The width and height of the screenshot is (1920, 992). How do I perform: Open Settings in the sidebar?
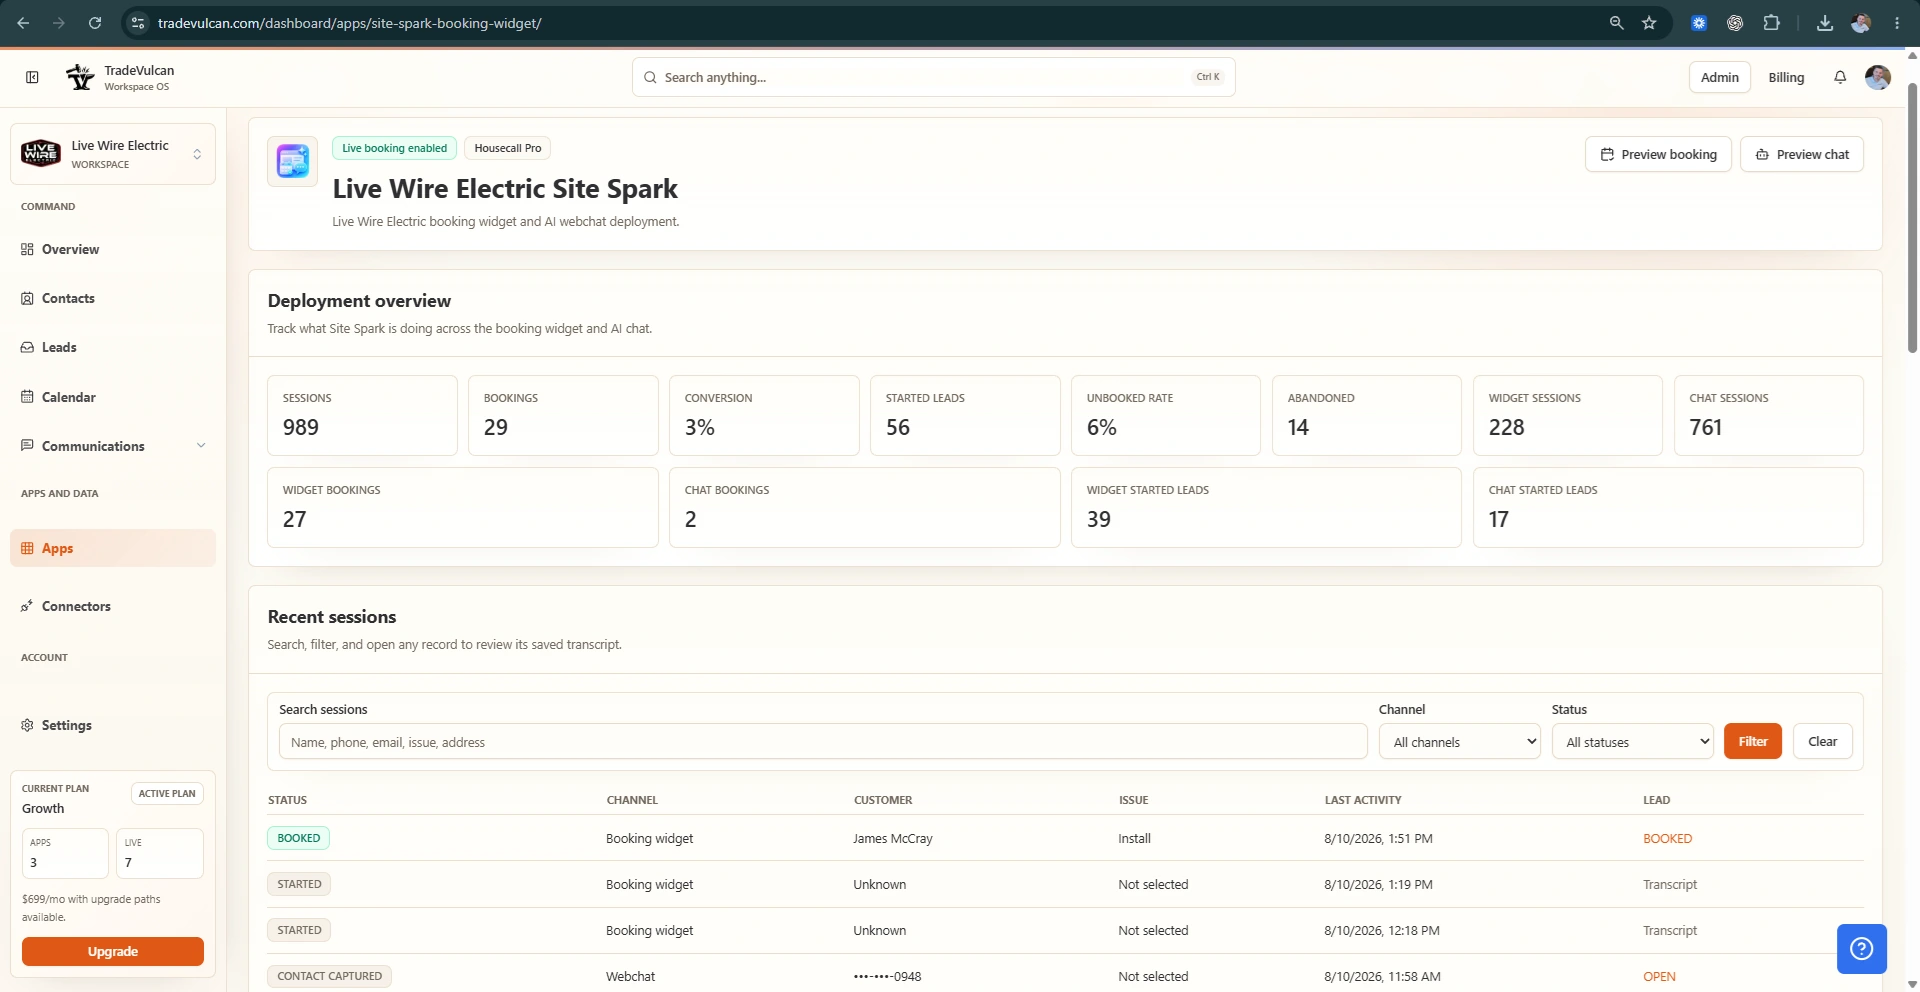pyautogui.click(x=113, y=725)
